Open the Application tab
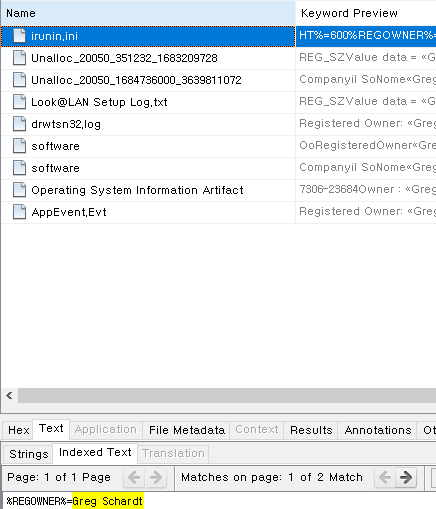Screen dimensions: 436x509 106,430
